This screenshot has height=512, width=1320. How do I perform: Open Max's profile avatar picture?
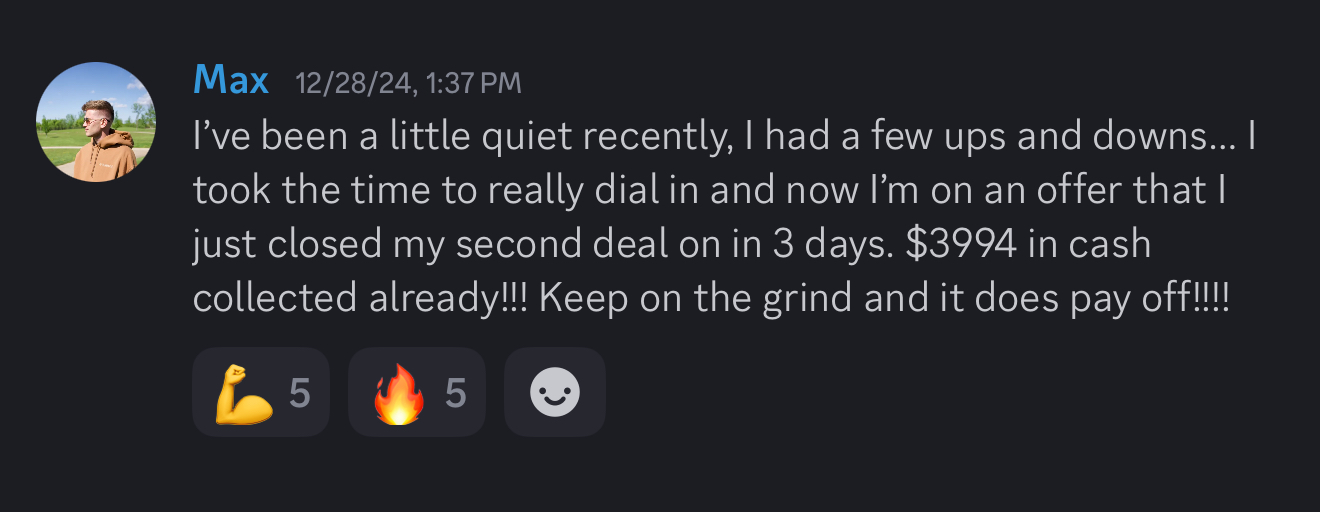click(96, 122)
